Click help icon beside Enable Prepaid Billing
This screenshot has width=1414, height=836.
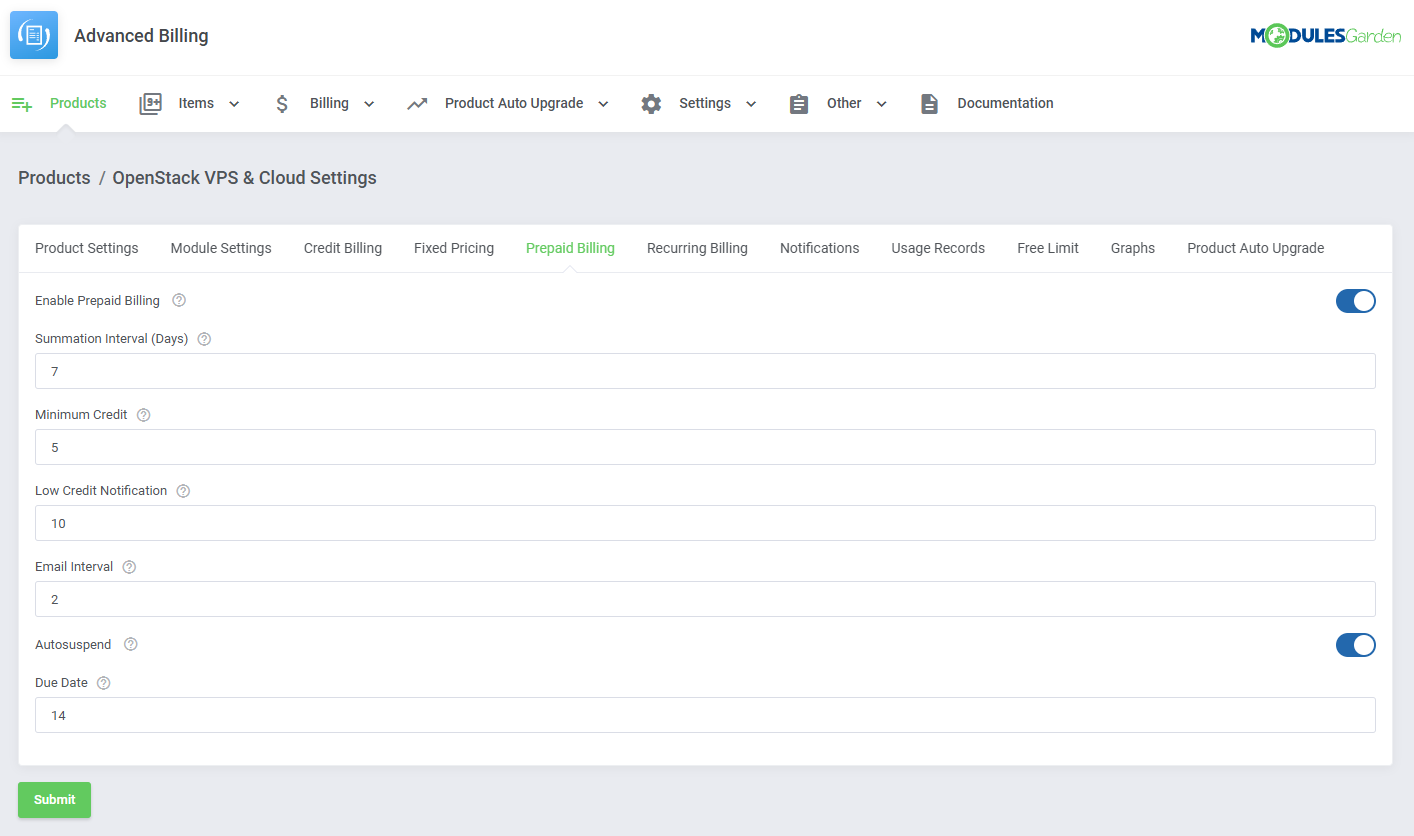179,300
